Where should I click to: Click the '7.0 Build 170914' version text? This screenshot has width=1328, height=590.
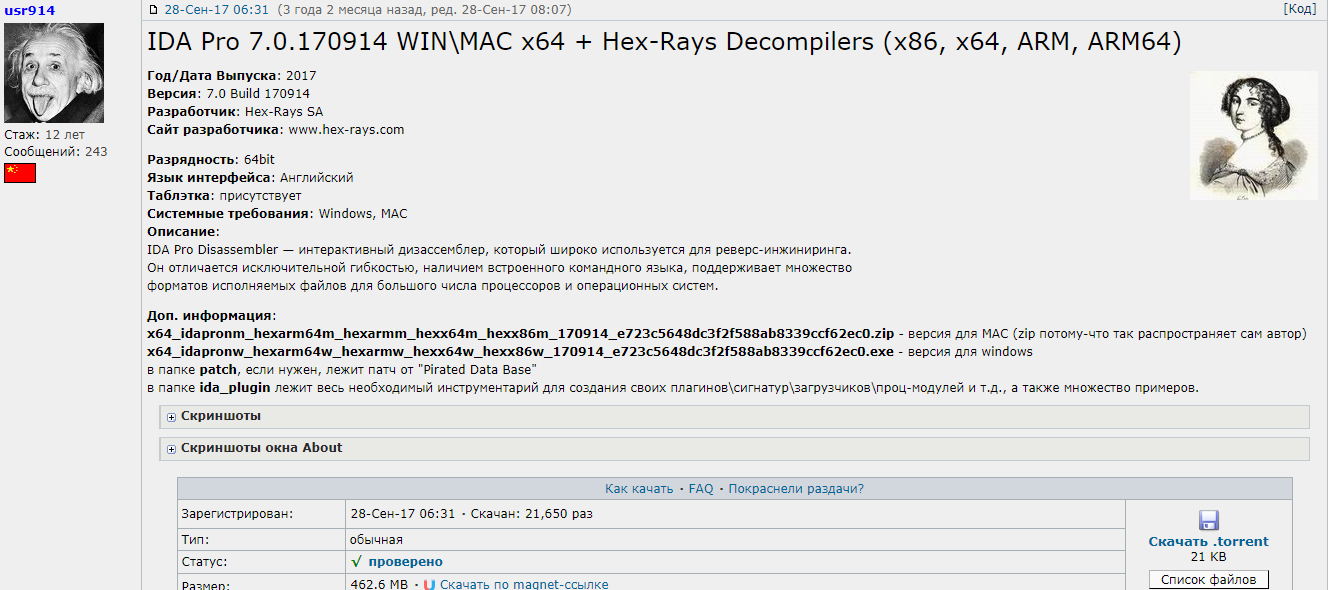(258, 94)
